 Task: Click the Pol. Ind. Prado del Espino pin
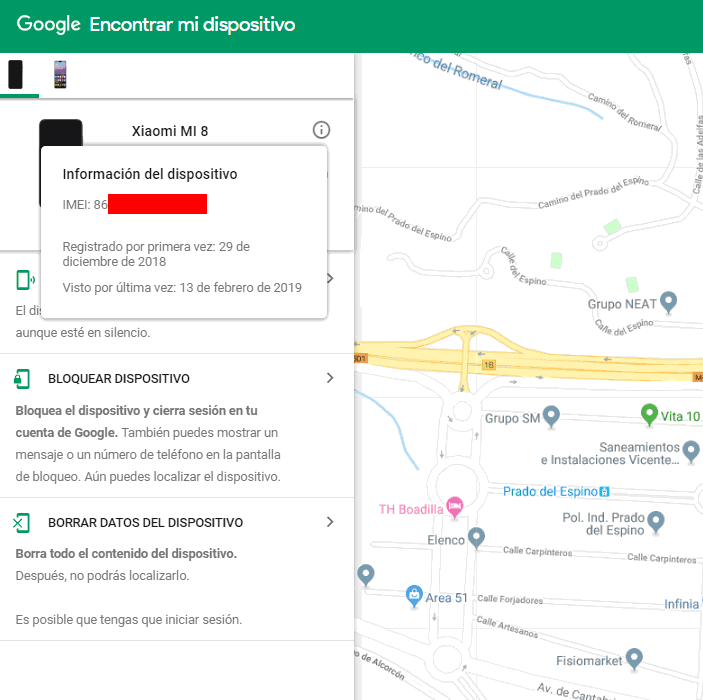[656, 522]
